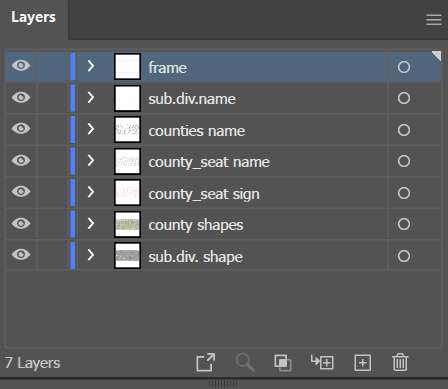Viewport: 448px width, 389px height.
Task: Target the sub.div. shape layer circle
Action: 404,256
